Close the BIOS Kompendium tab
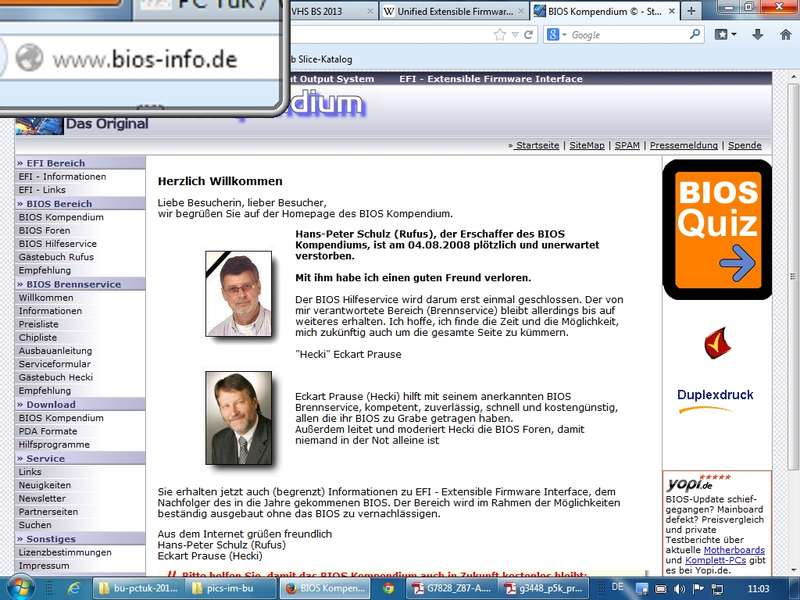This screenshot has width=800, height=600. point(672,11)
